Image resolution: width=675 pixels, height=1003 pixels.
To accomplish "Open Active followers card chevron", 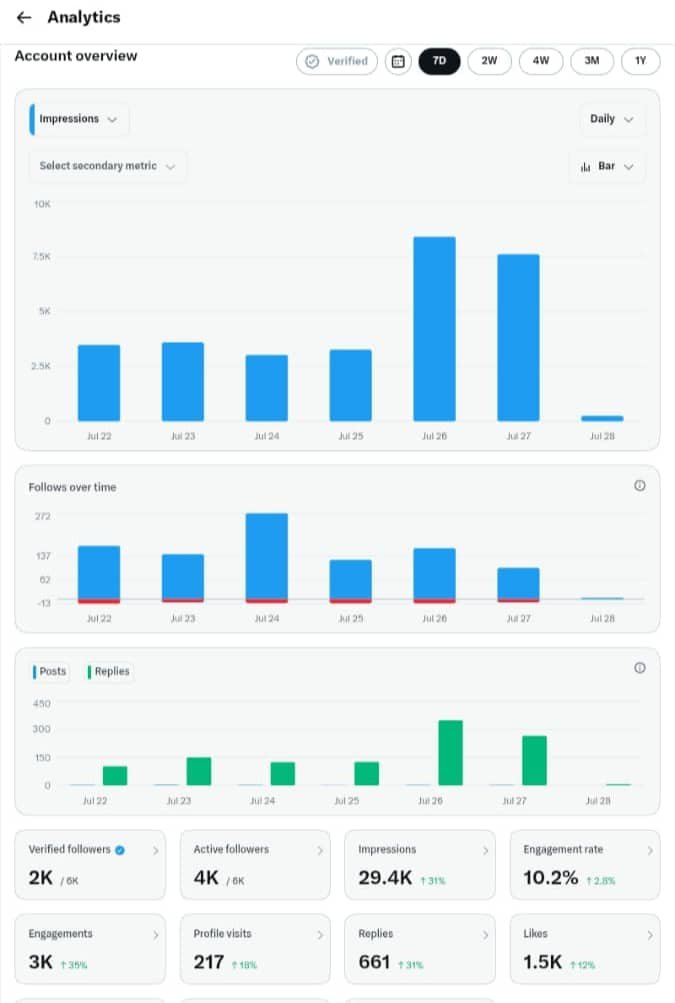I will (x=320, y=850).
